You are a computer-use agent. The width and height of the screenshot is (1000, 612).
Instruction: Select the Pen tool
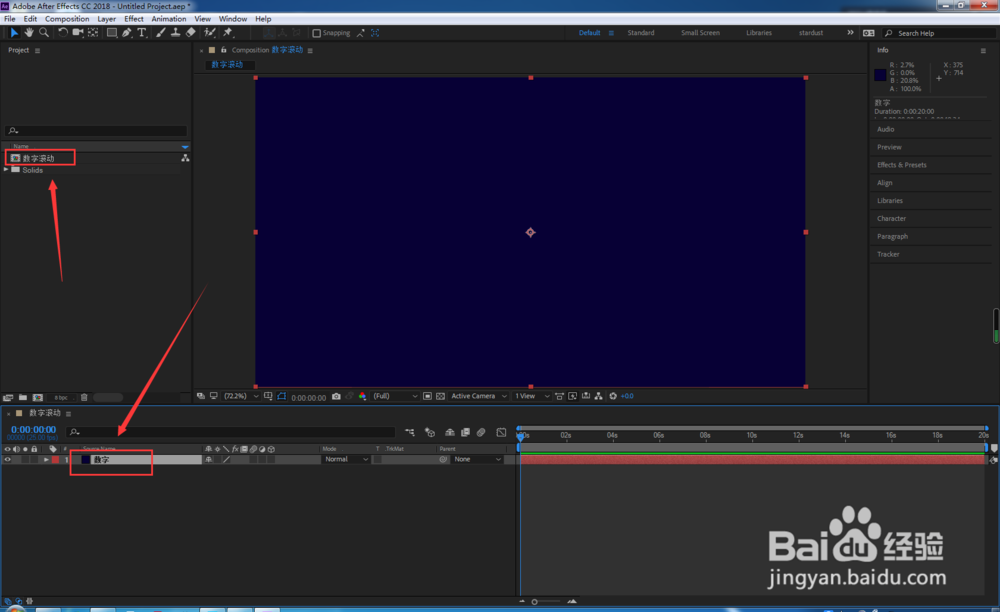pyautogui.click(x=127, y=33)
